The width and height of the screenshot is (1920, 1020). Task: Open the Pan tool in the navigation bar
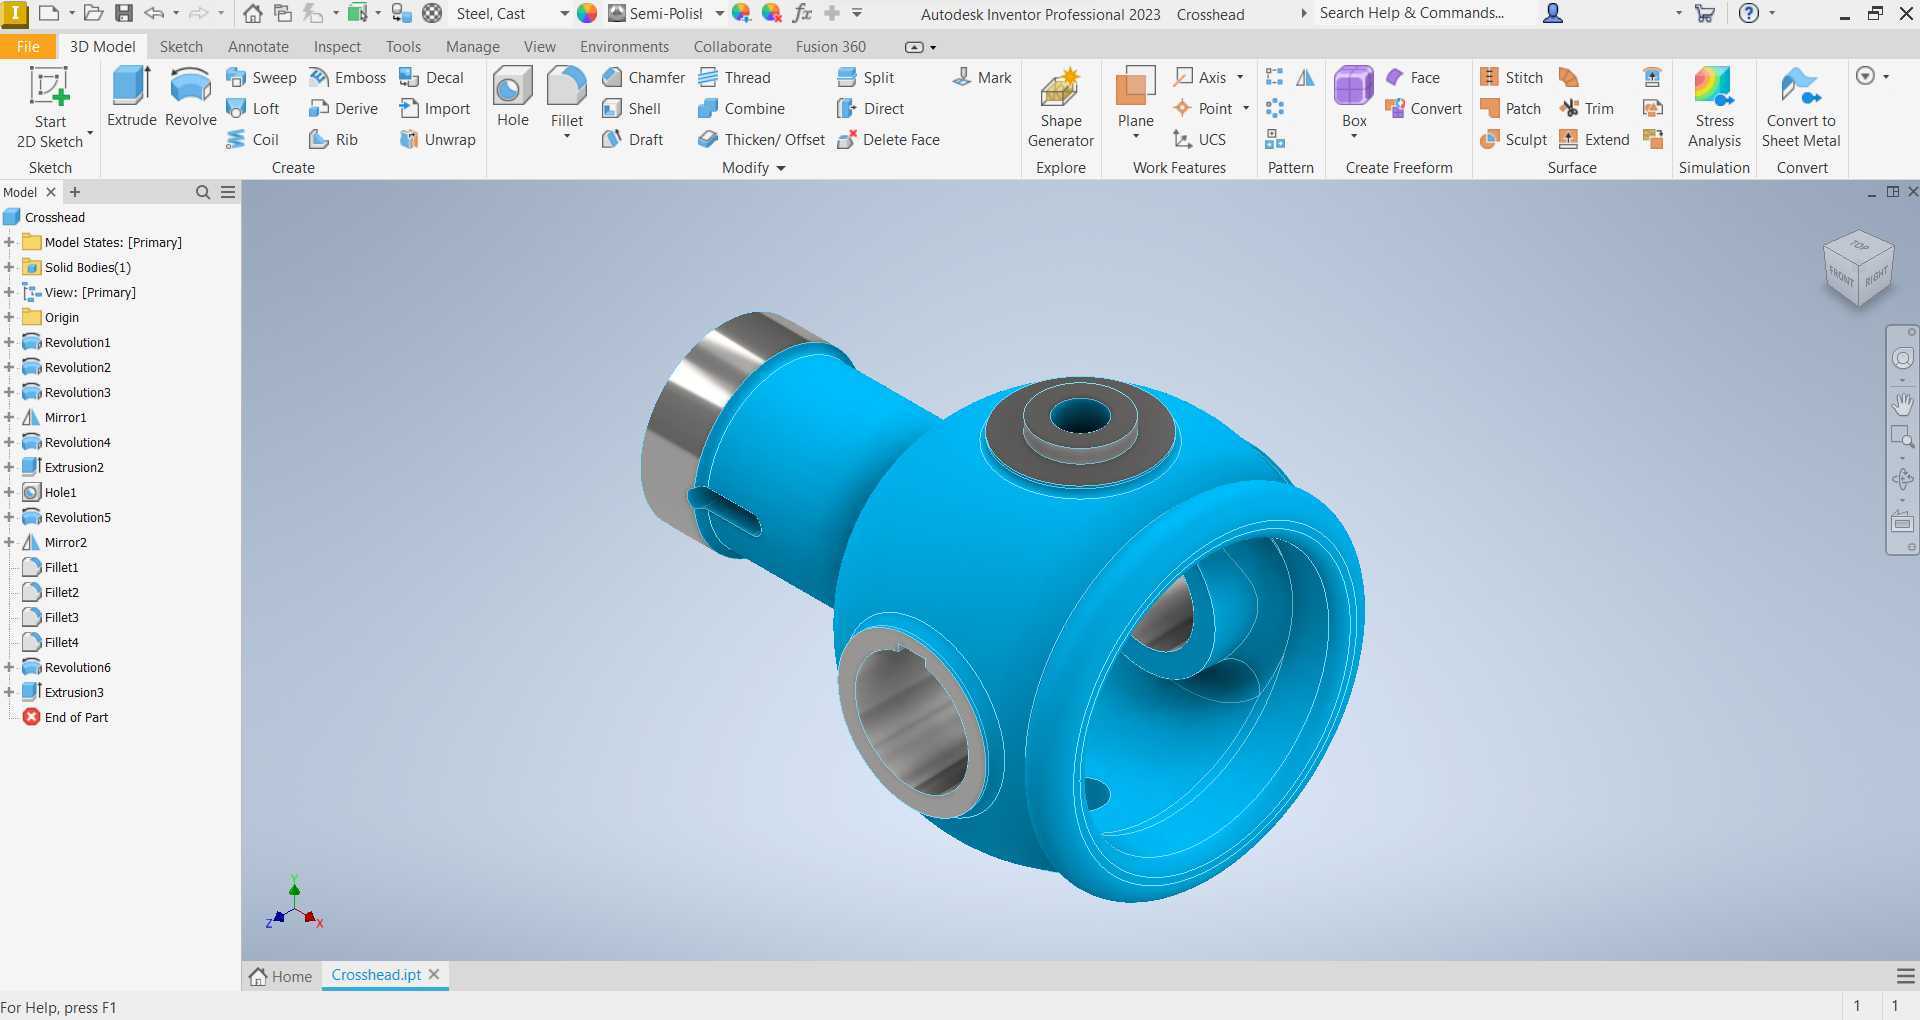[x=1902, y=403]
